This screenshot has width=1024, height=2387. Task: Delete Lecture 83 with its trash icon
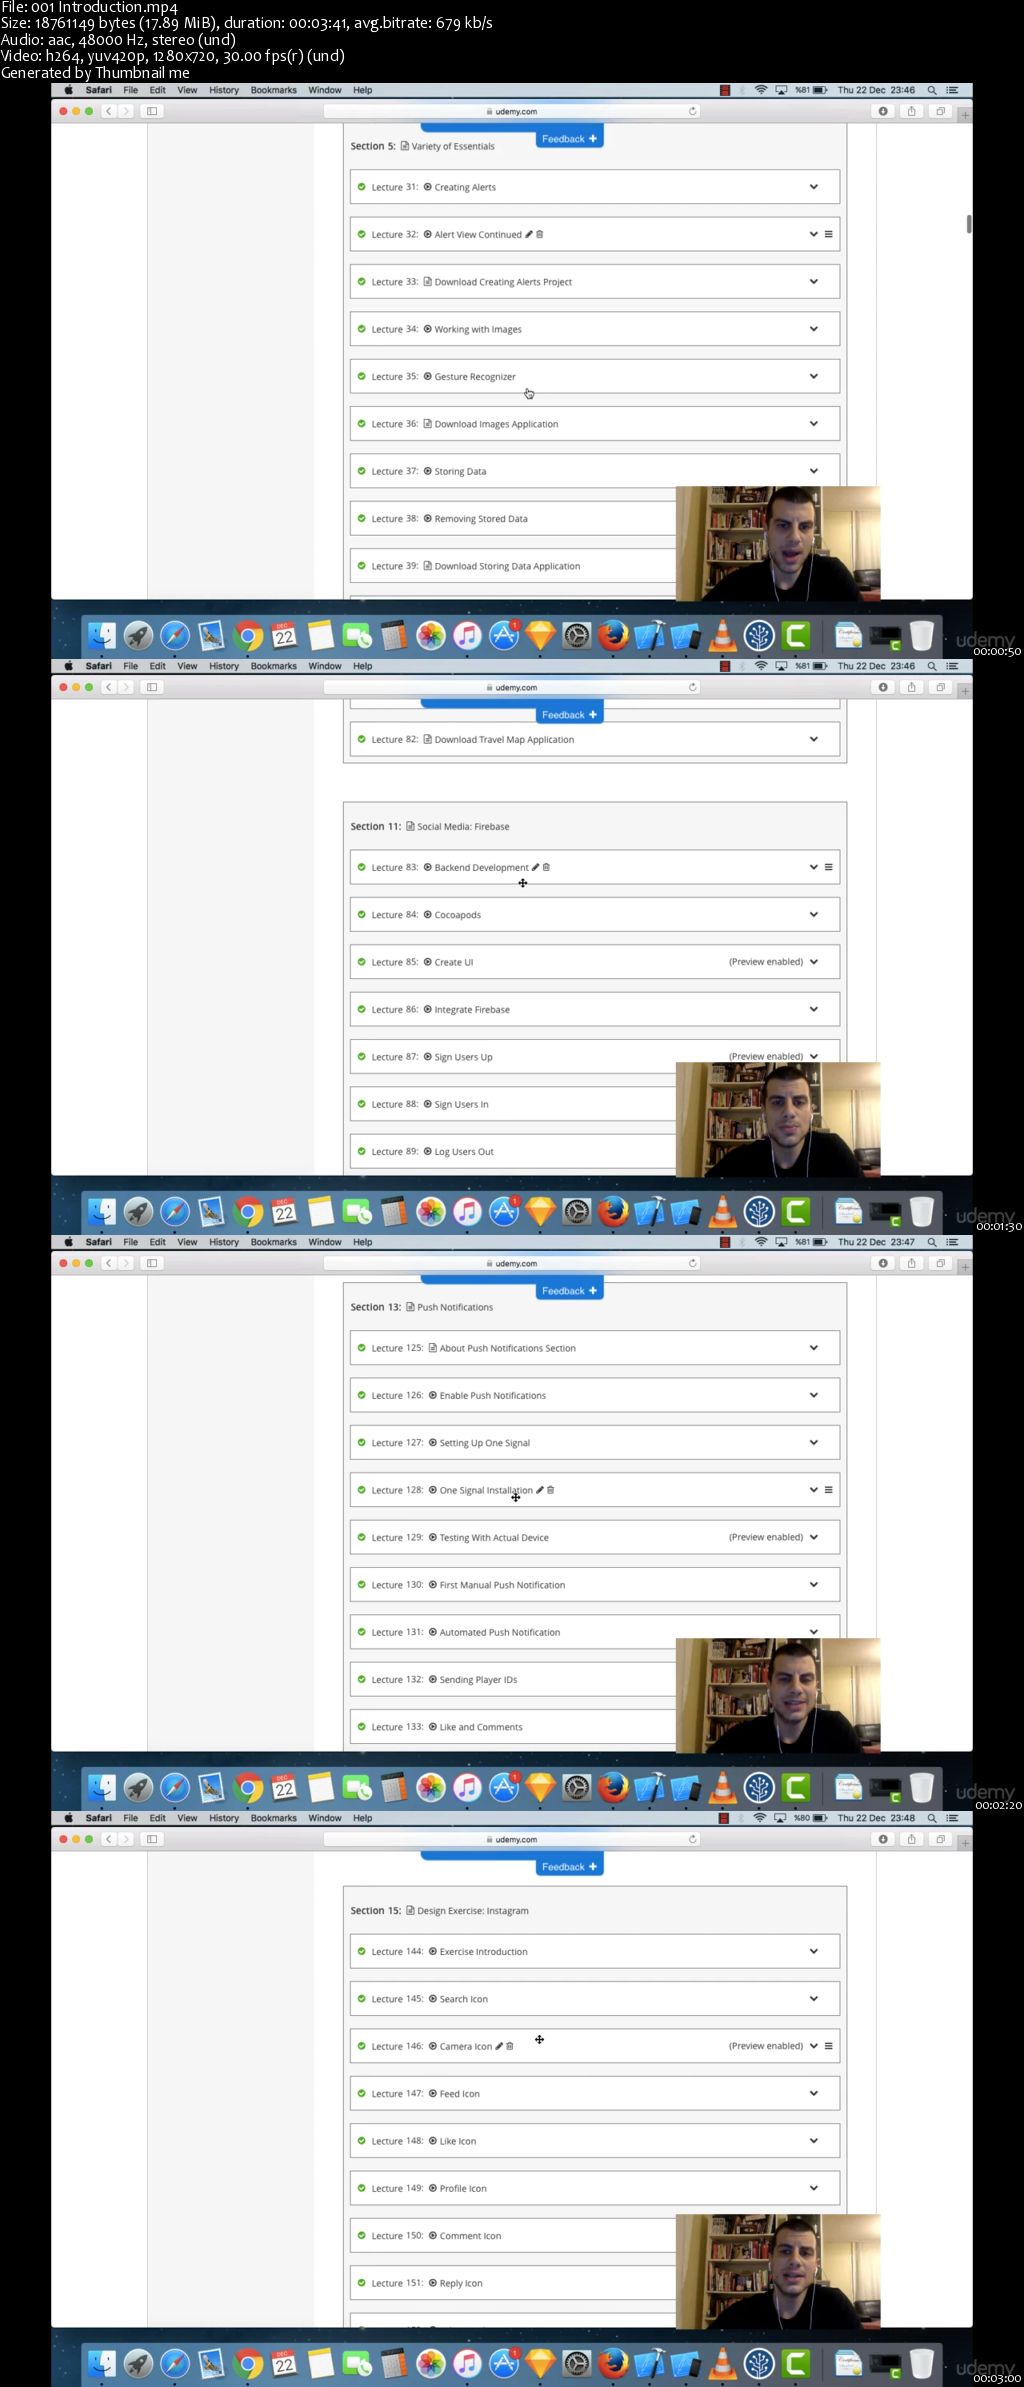546,867
